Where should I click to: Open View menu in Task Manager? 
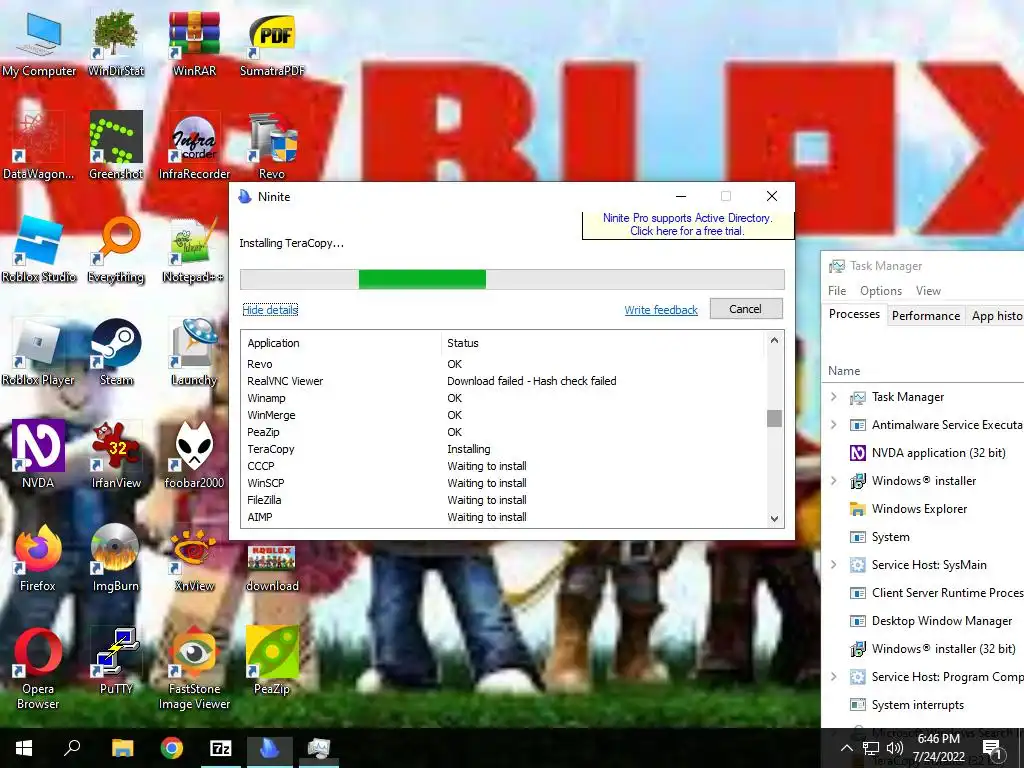pos(928,291)
